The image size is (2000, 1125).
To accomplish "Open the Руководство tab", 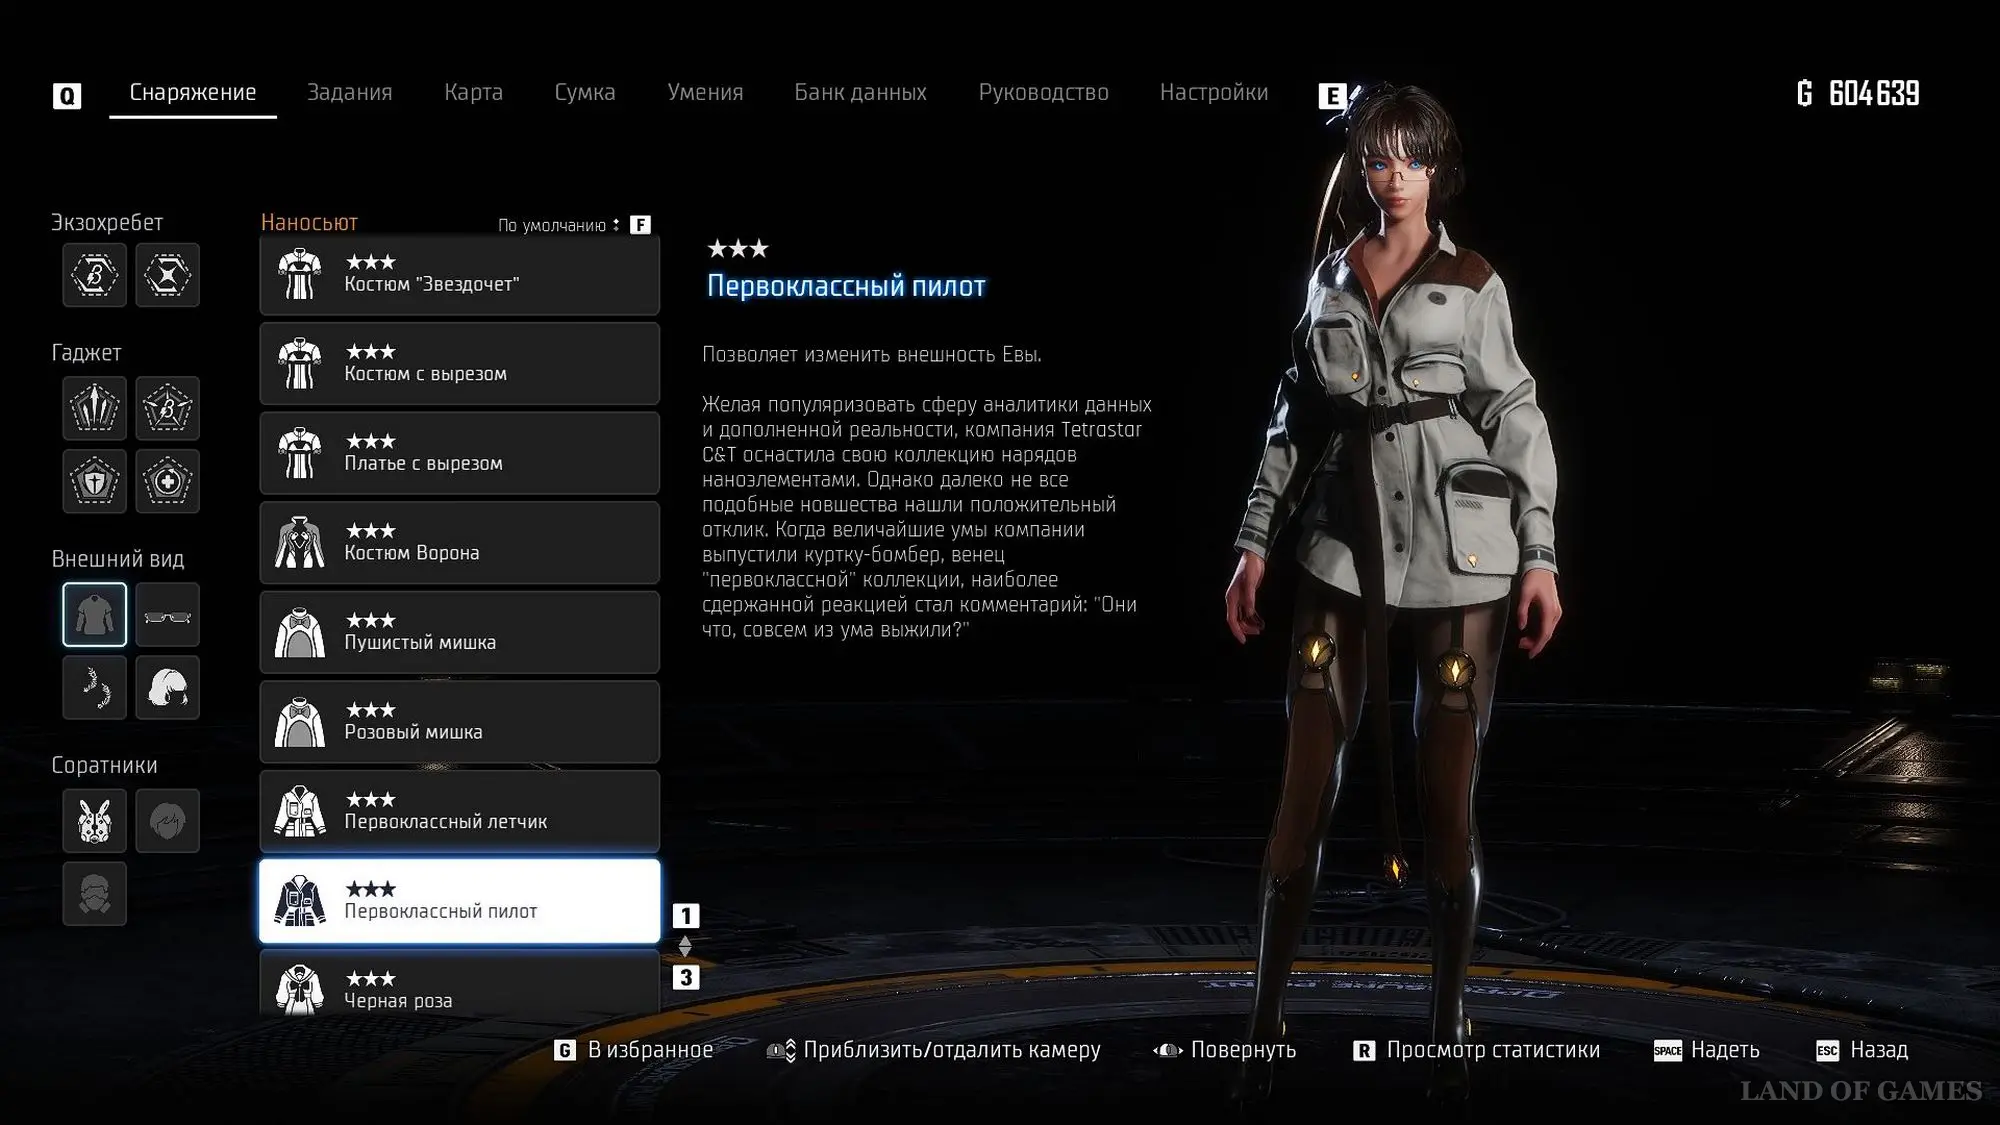I will click(x=1043, y=93).
